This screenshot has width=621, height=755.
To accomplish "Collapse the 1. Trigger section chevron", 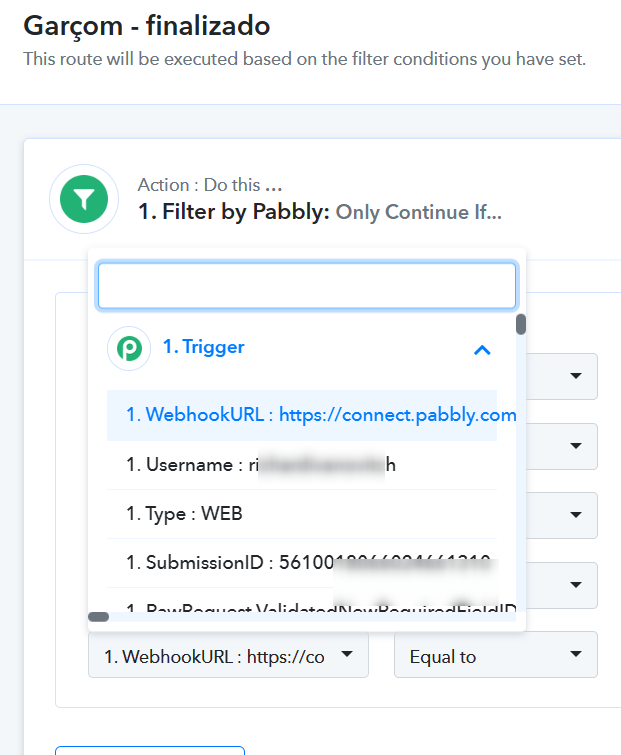I will click(x=482, y=350).
